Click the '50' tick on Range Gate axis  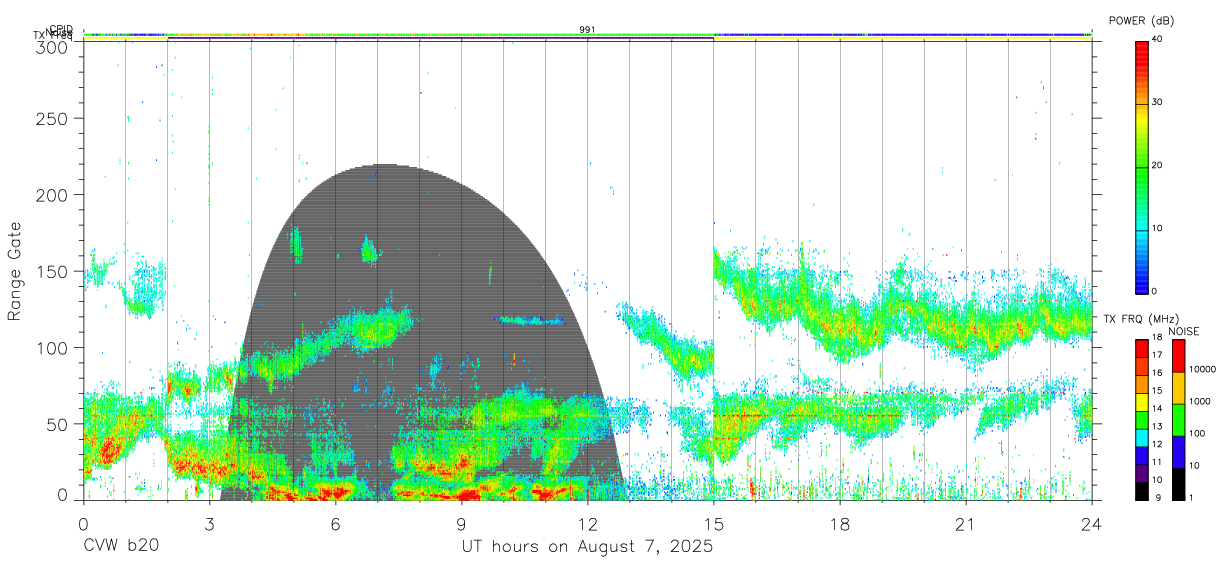click(x=58, y=425)
